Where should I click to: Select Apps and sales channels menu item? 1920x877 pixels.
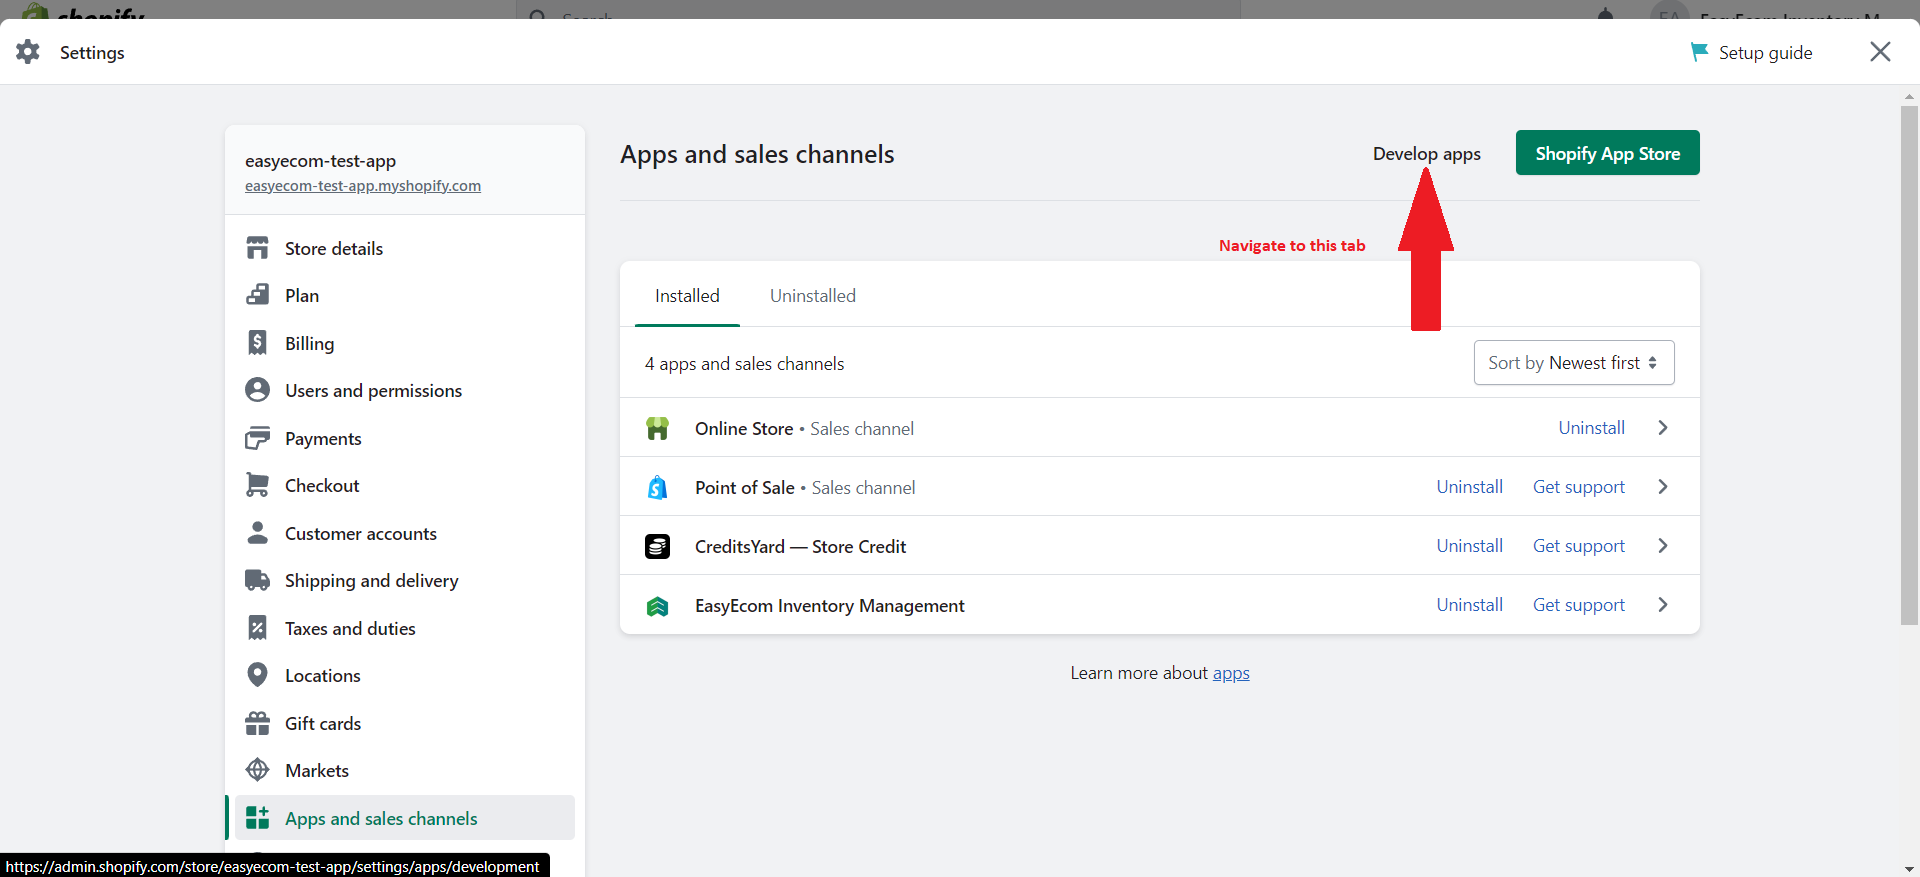pos(405,818)
